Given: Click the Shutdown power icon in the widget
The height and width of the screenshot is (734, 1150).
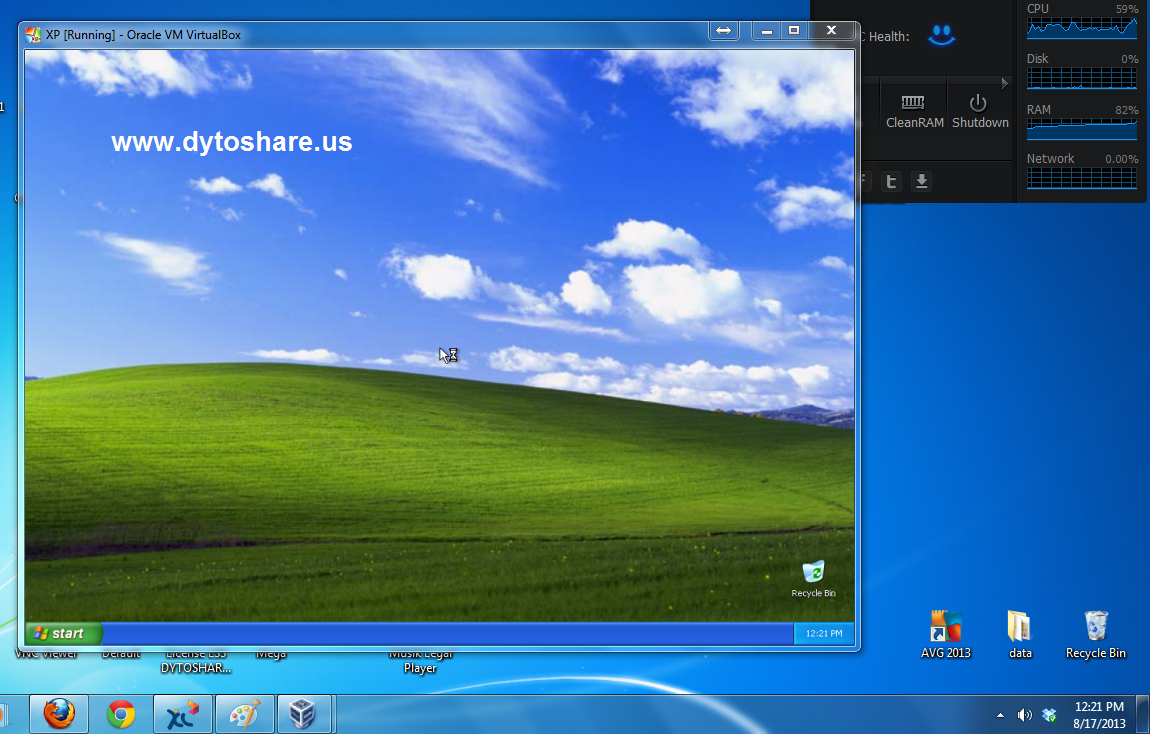Looking at the screenshot, I should tap(979, 103).
